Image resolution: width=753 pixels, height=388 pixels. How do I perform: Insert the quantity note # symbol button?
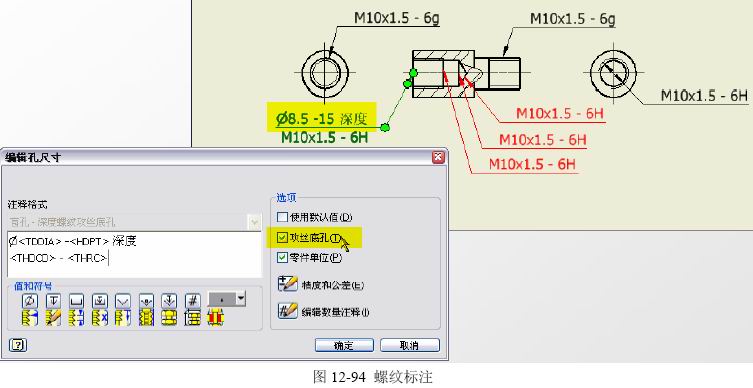pos(193,301)
